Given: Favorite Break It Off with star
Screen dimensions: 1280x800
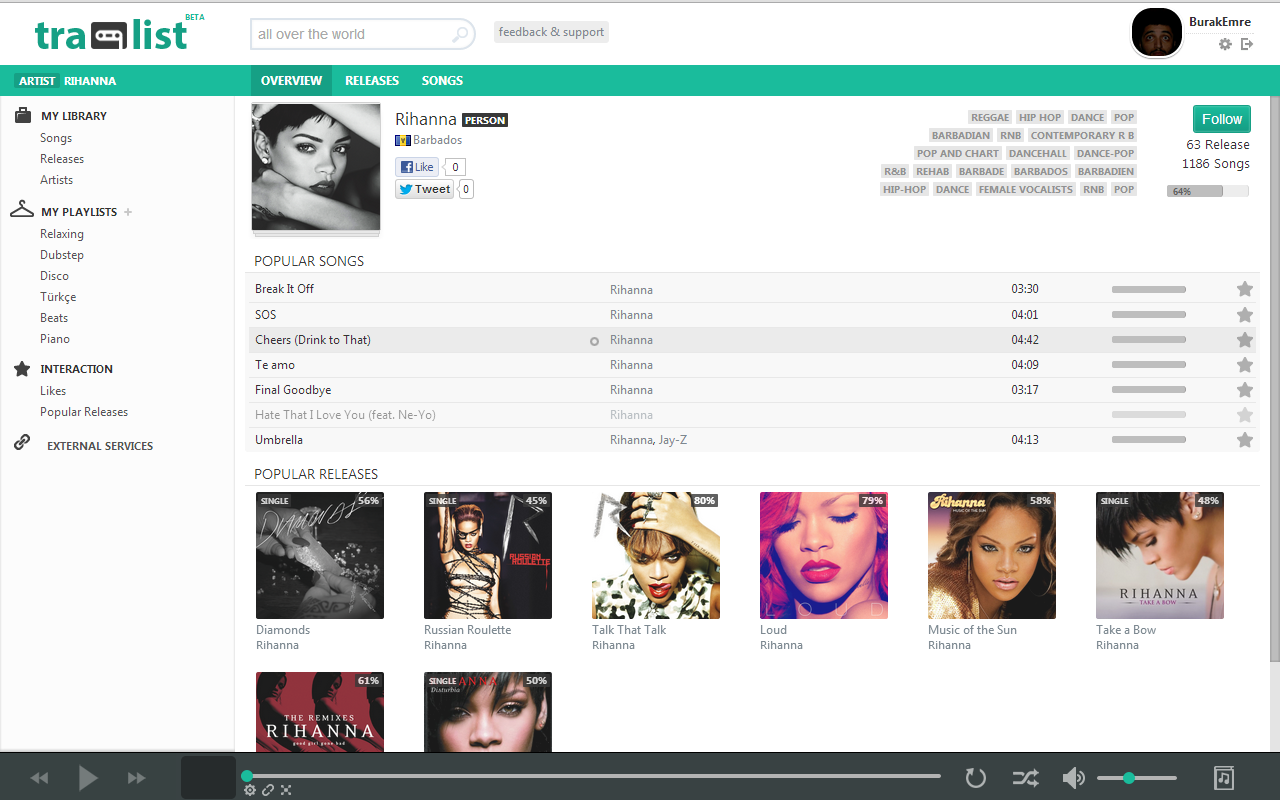Looking at the screenshot, I should [1245, 289].
